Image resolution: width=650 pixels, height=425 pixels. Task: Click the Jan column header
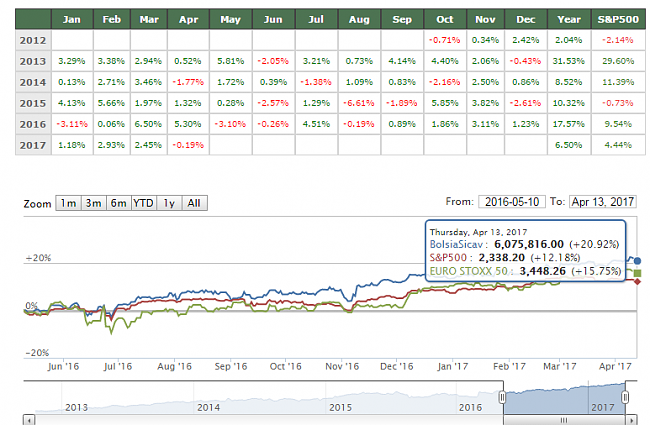72,19
